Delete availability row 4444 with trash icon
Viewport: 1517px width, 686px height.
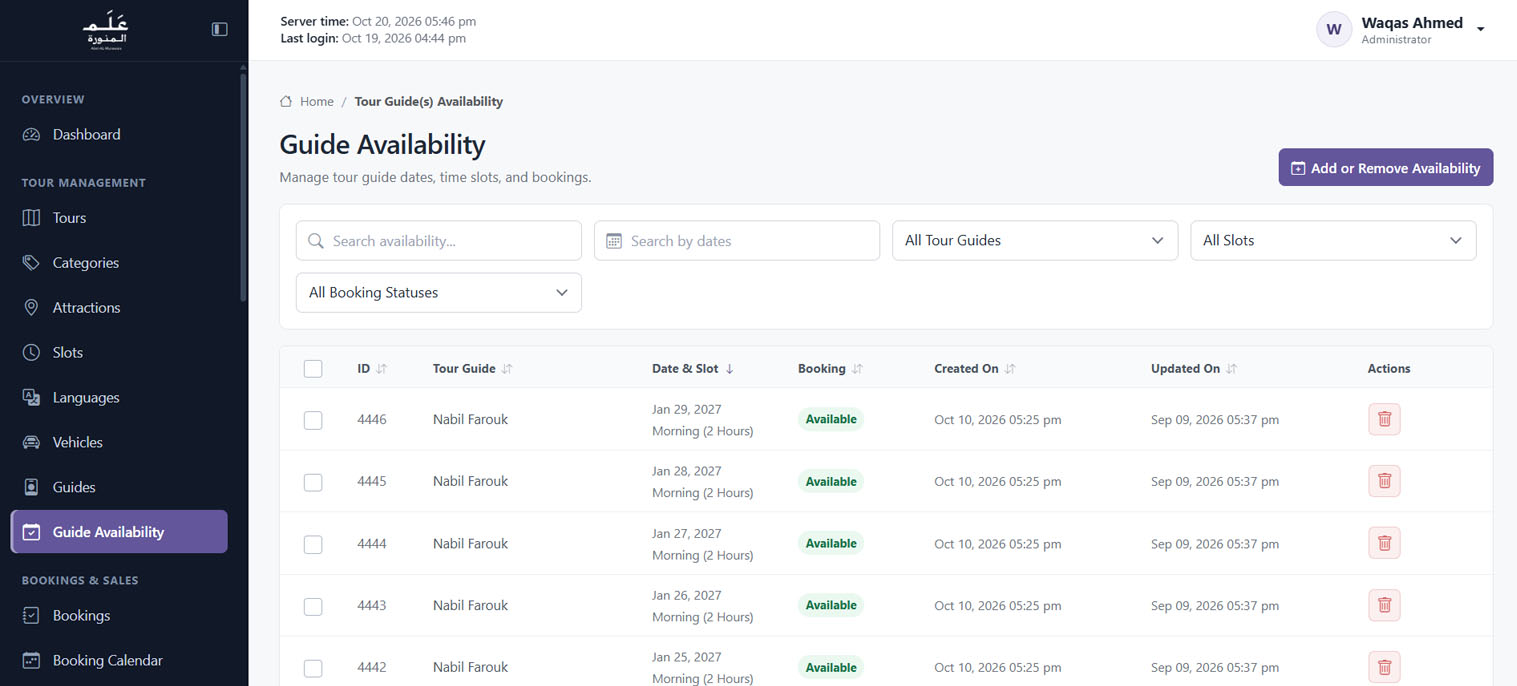pyautogui.click(x=1384, y=543)
